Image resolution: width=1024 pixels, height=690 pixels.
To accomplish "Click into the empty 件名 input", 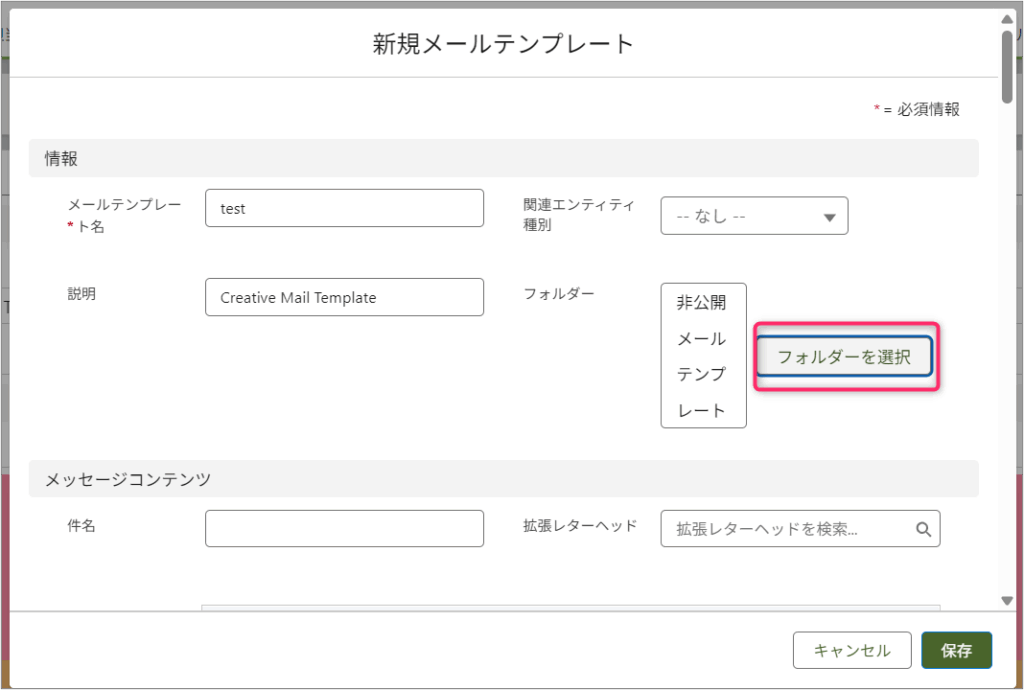I will [x=344, y=528].
